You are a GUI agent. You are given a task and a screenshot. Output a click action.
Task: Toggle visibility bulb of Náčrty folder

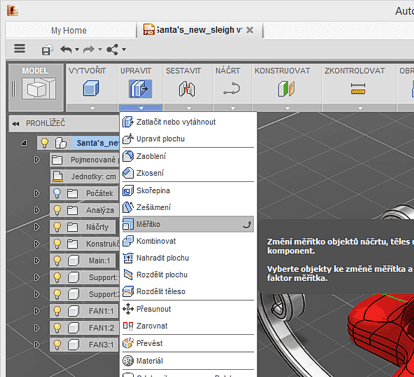click(57, 227)
